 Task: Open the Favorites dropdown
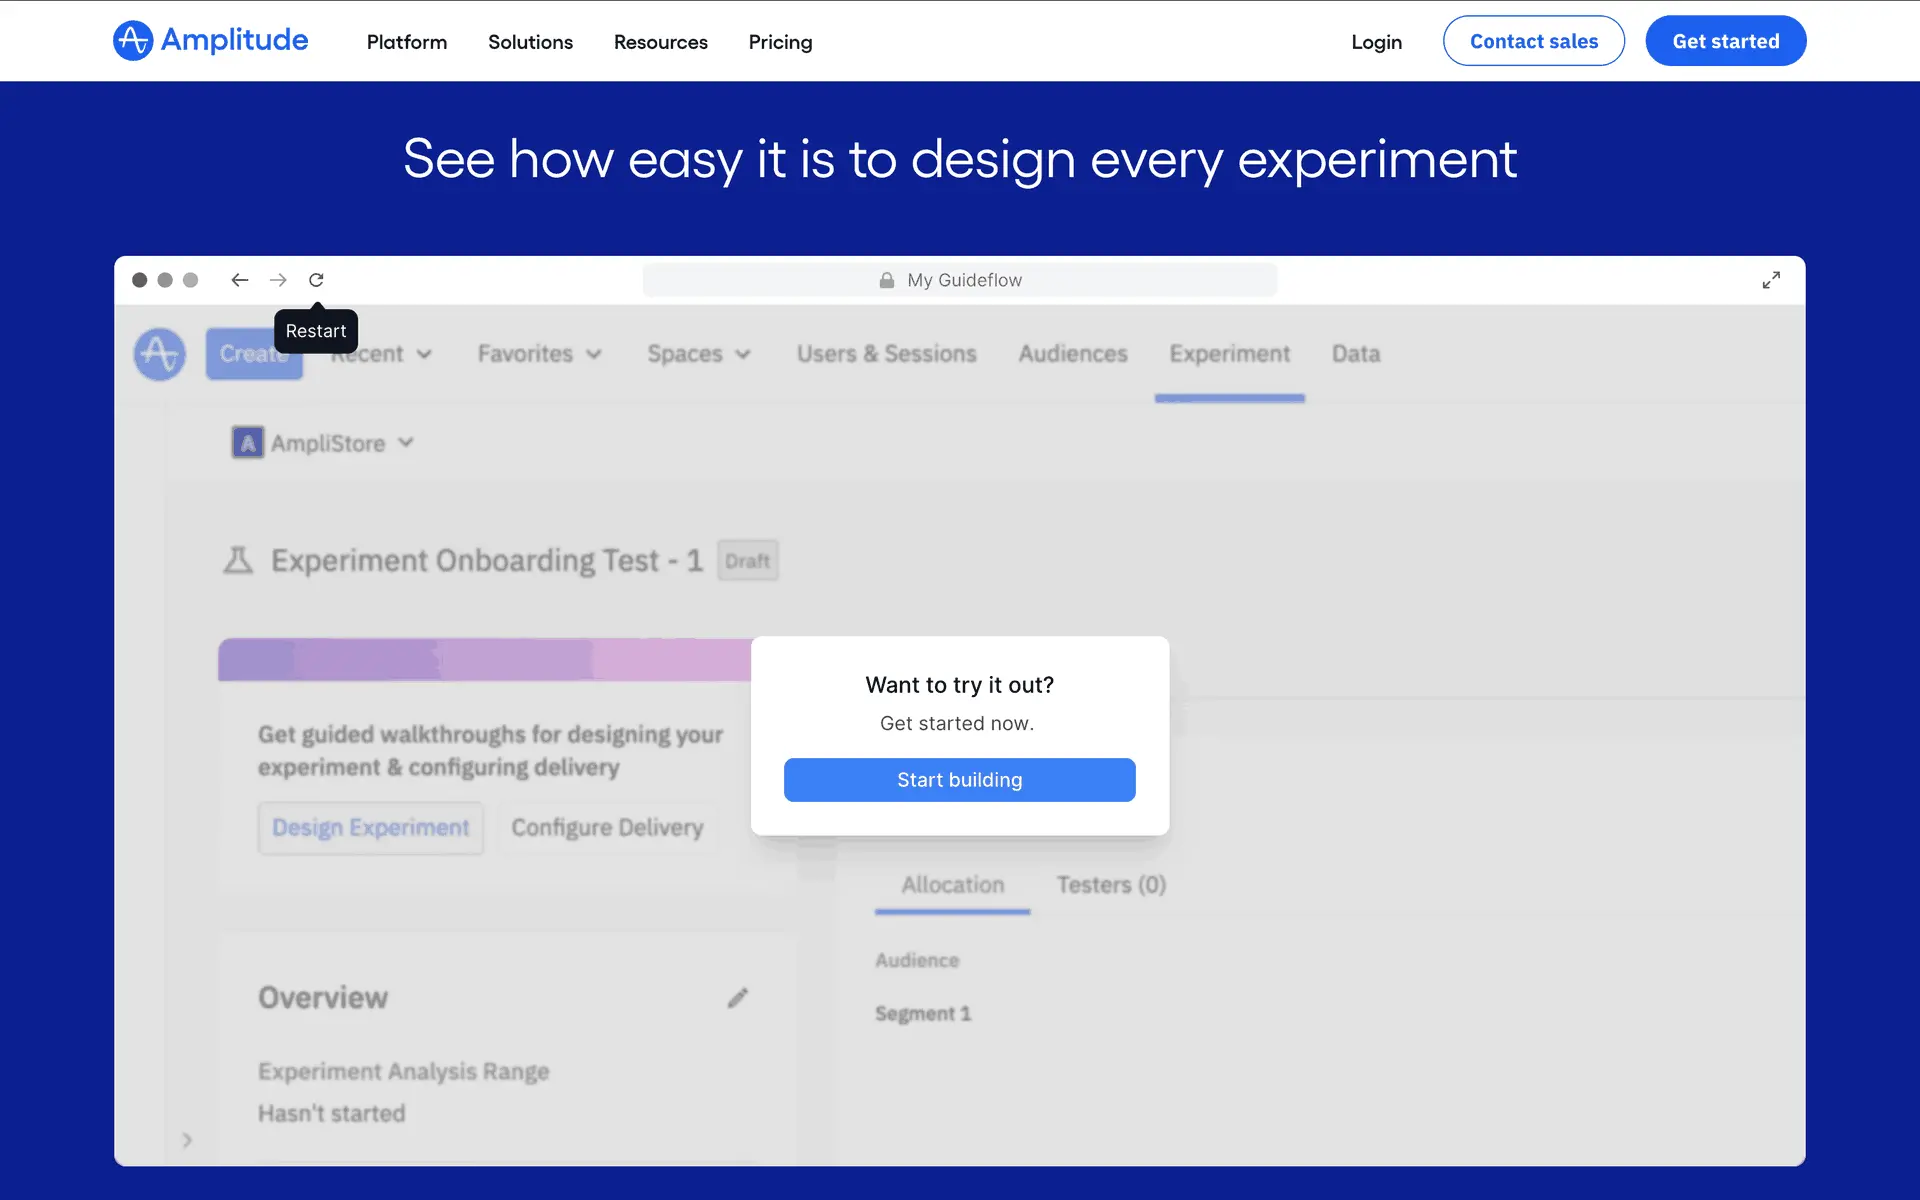click(539, 354)
